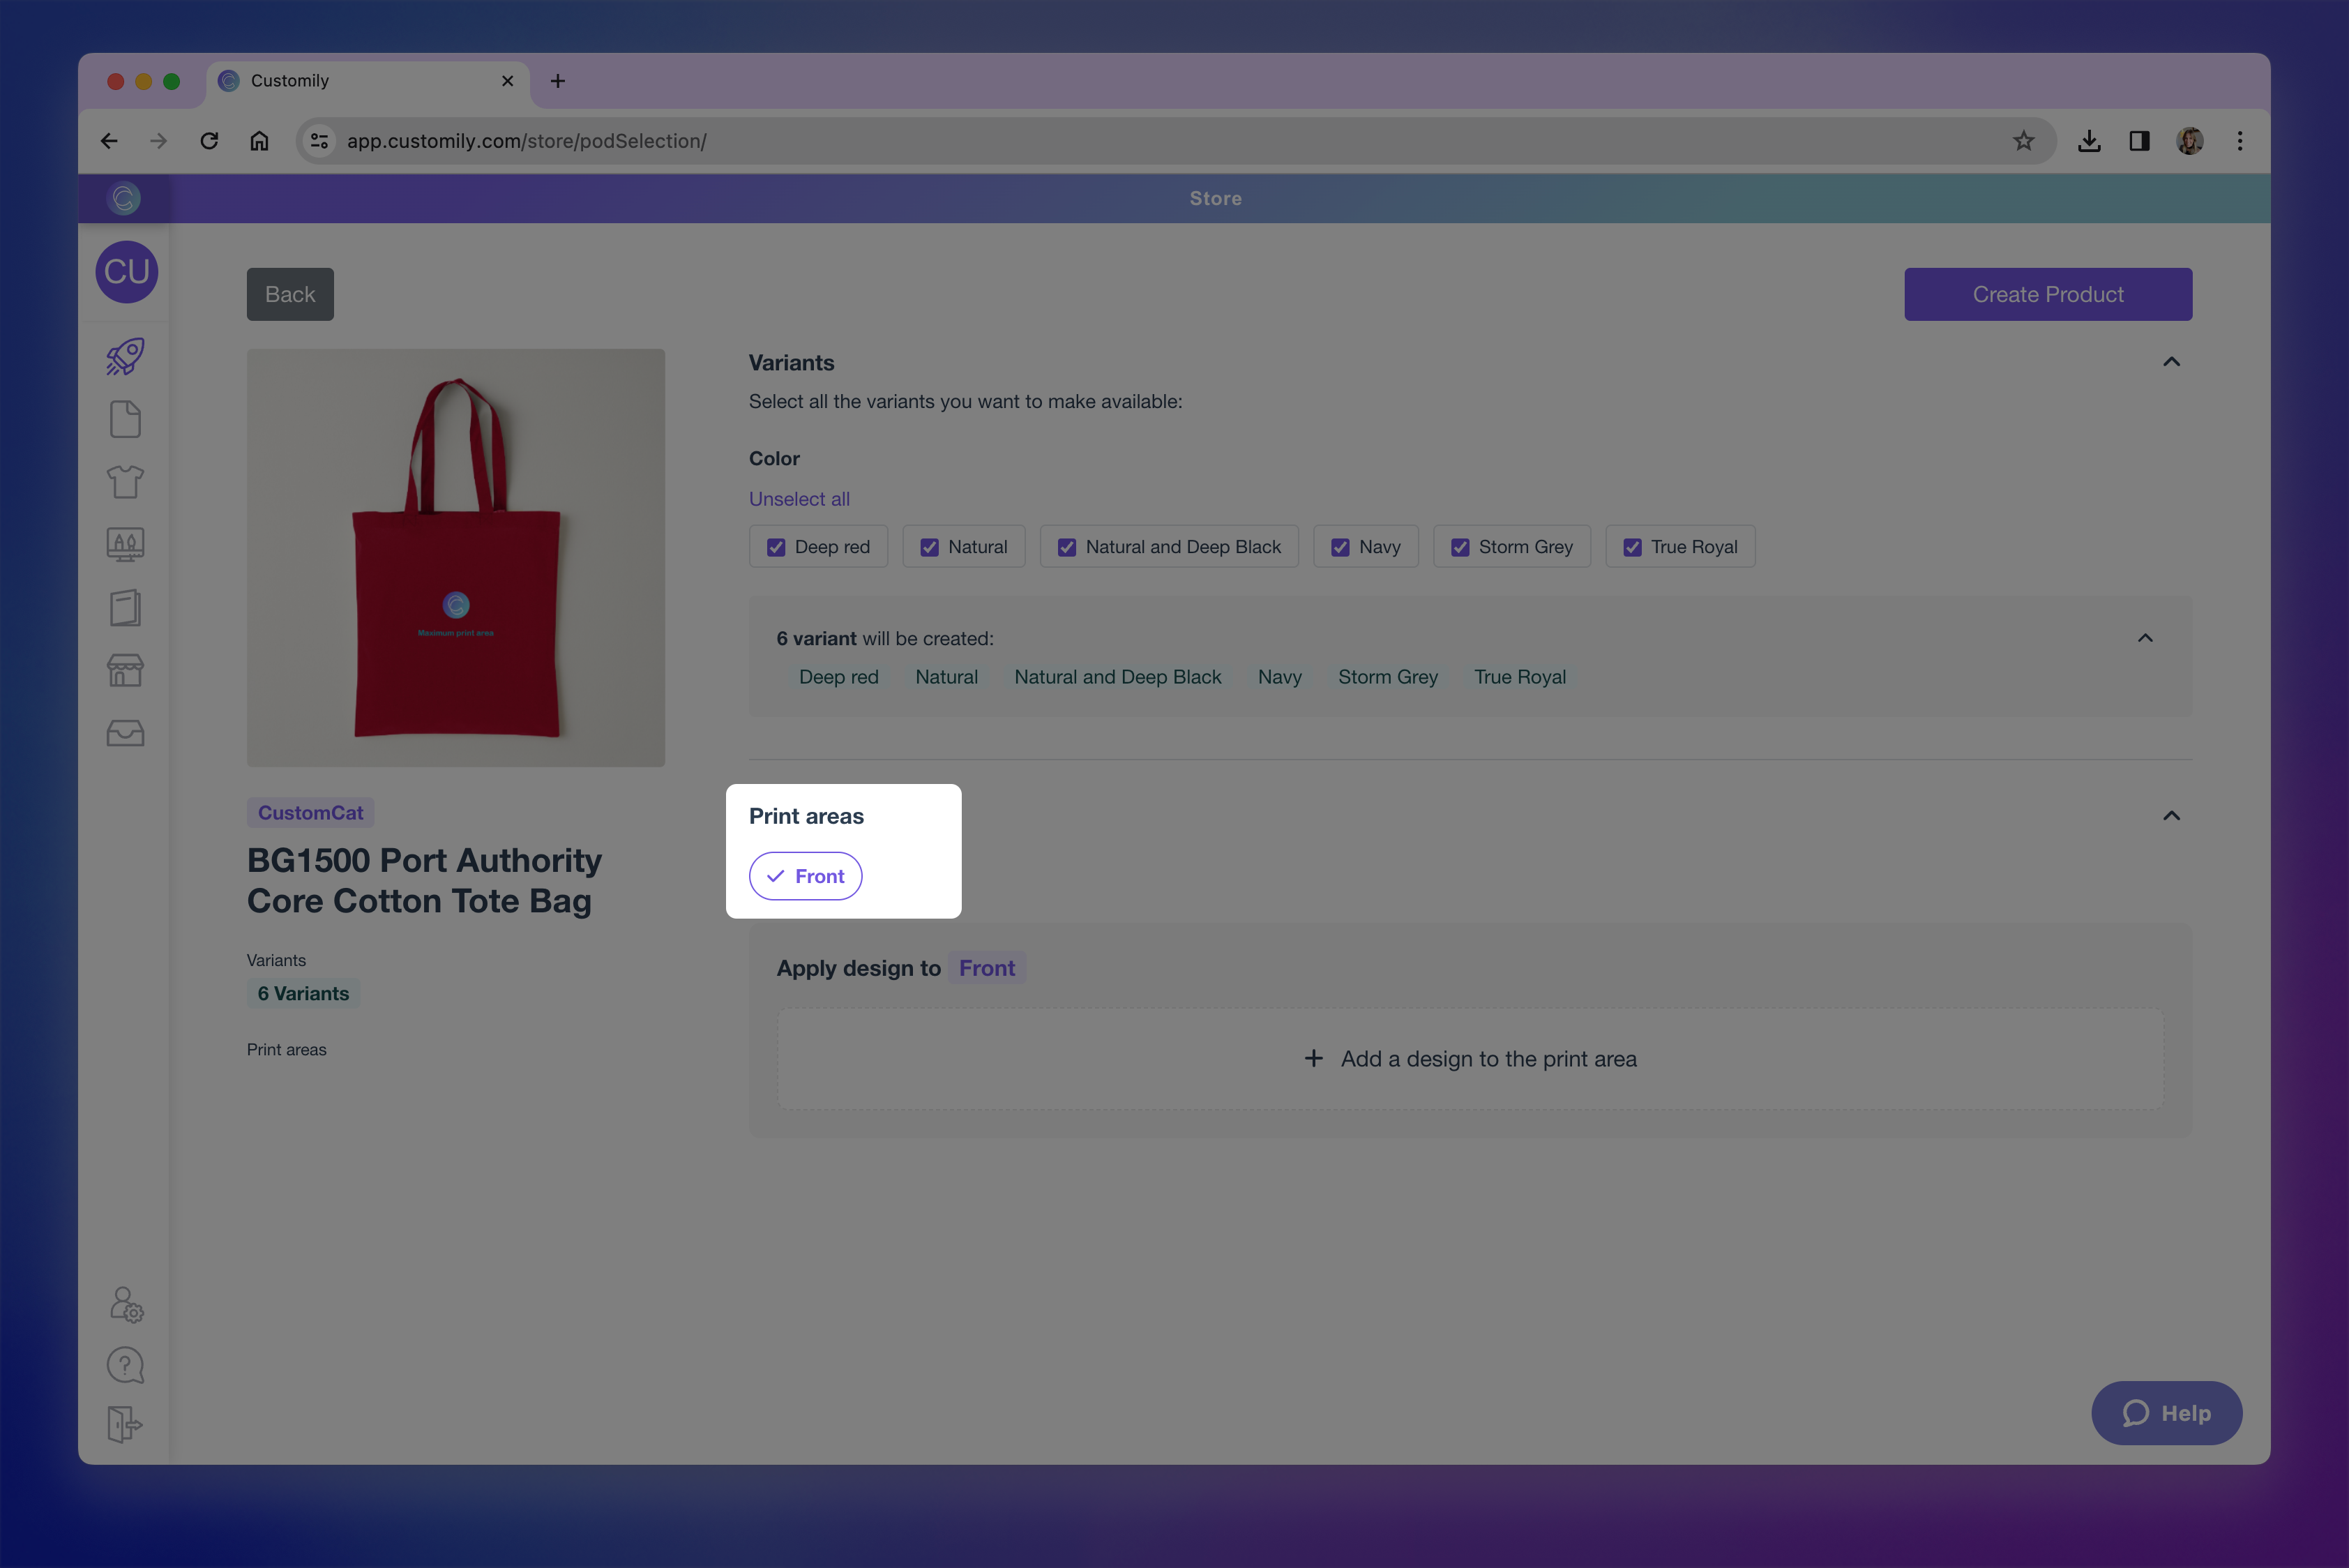Collapse the Print areas section

pos(2171,816)
